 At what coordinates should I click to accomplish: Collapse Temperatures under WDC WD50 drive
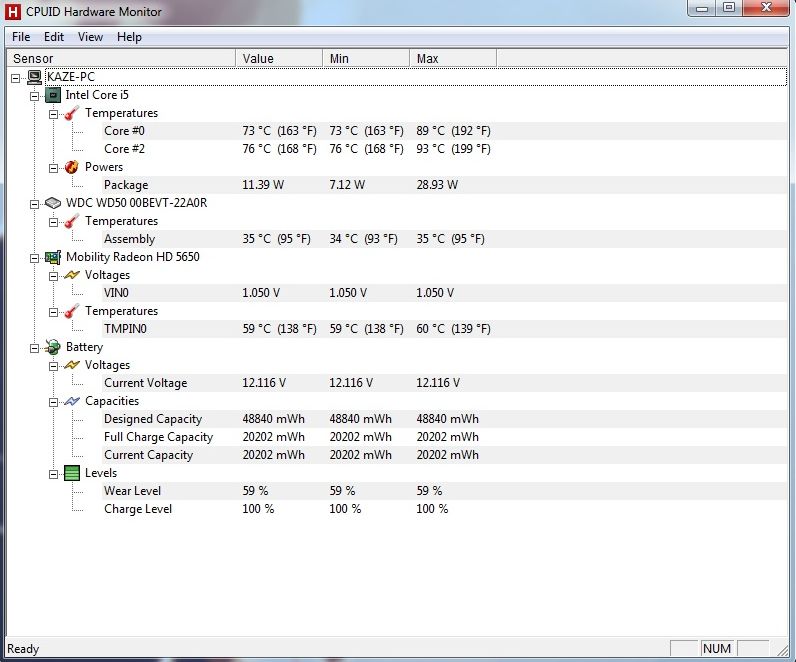pyautogui.click(x=53, y=222)
